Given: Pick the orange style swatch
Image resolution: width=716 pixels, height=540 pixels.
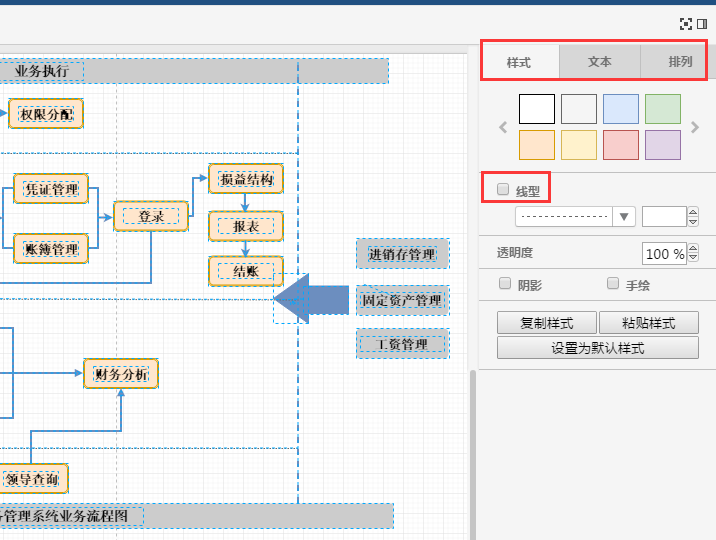Looking at the screenshot, I should tap(537, 145).
